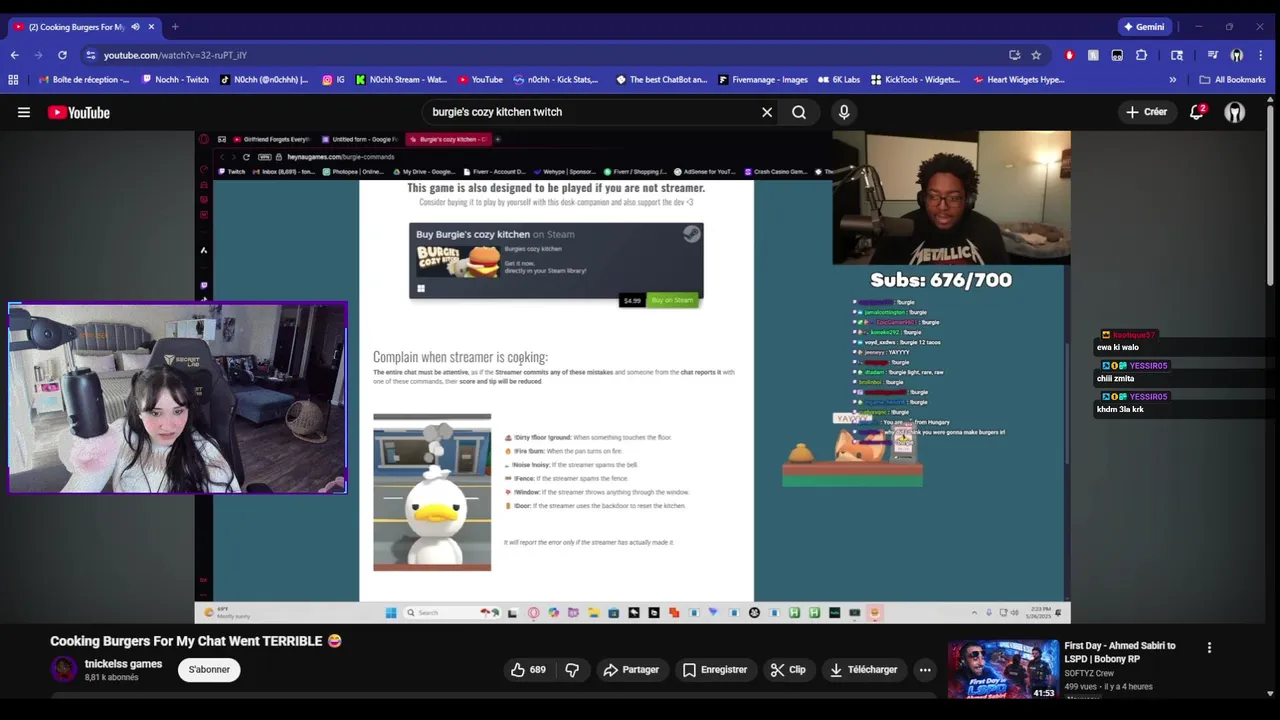Open the Fivemanage - Images bookmark
Viewport: 1280px width, 720px height.
click(x=762, y=80)
